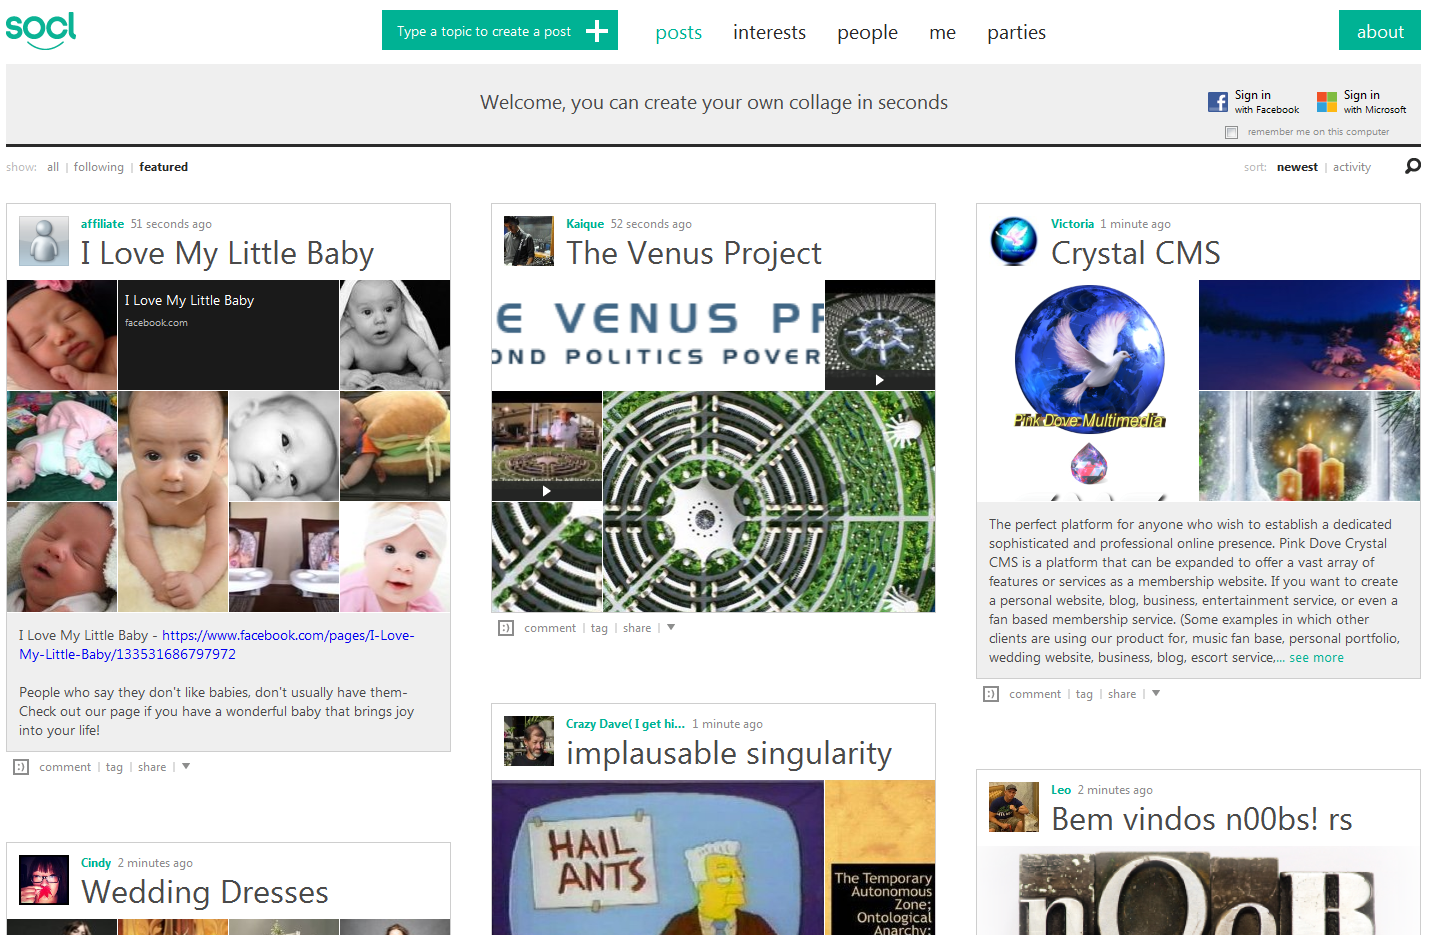Enable remember me on this computer
The image size is (1430, 935).
click(1231, 132)
